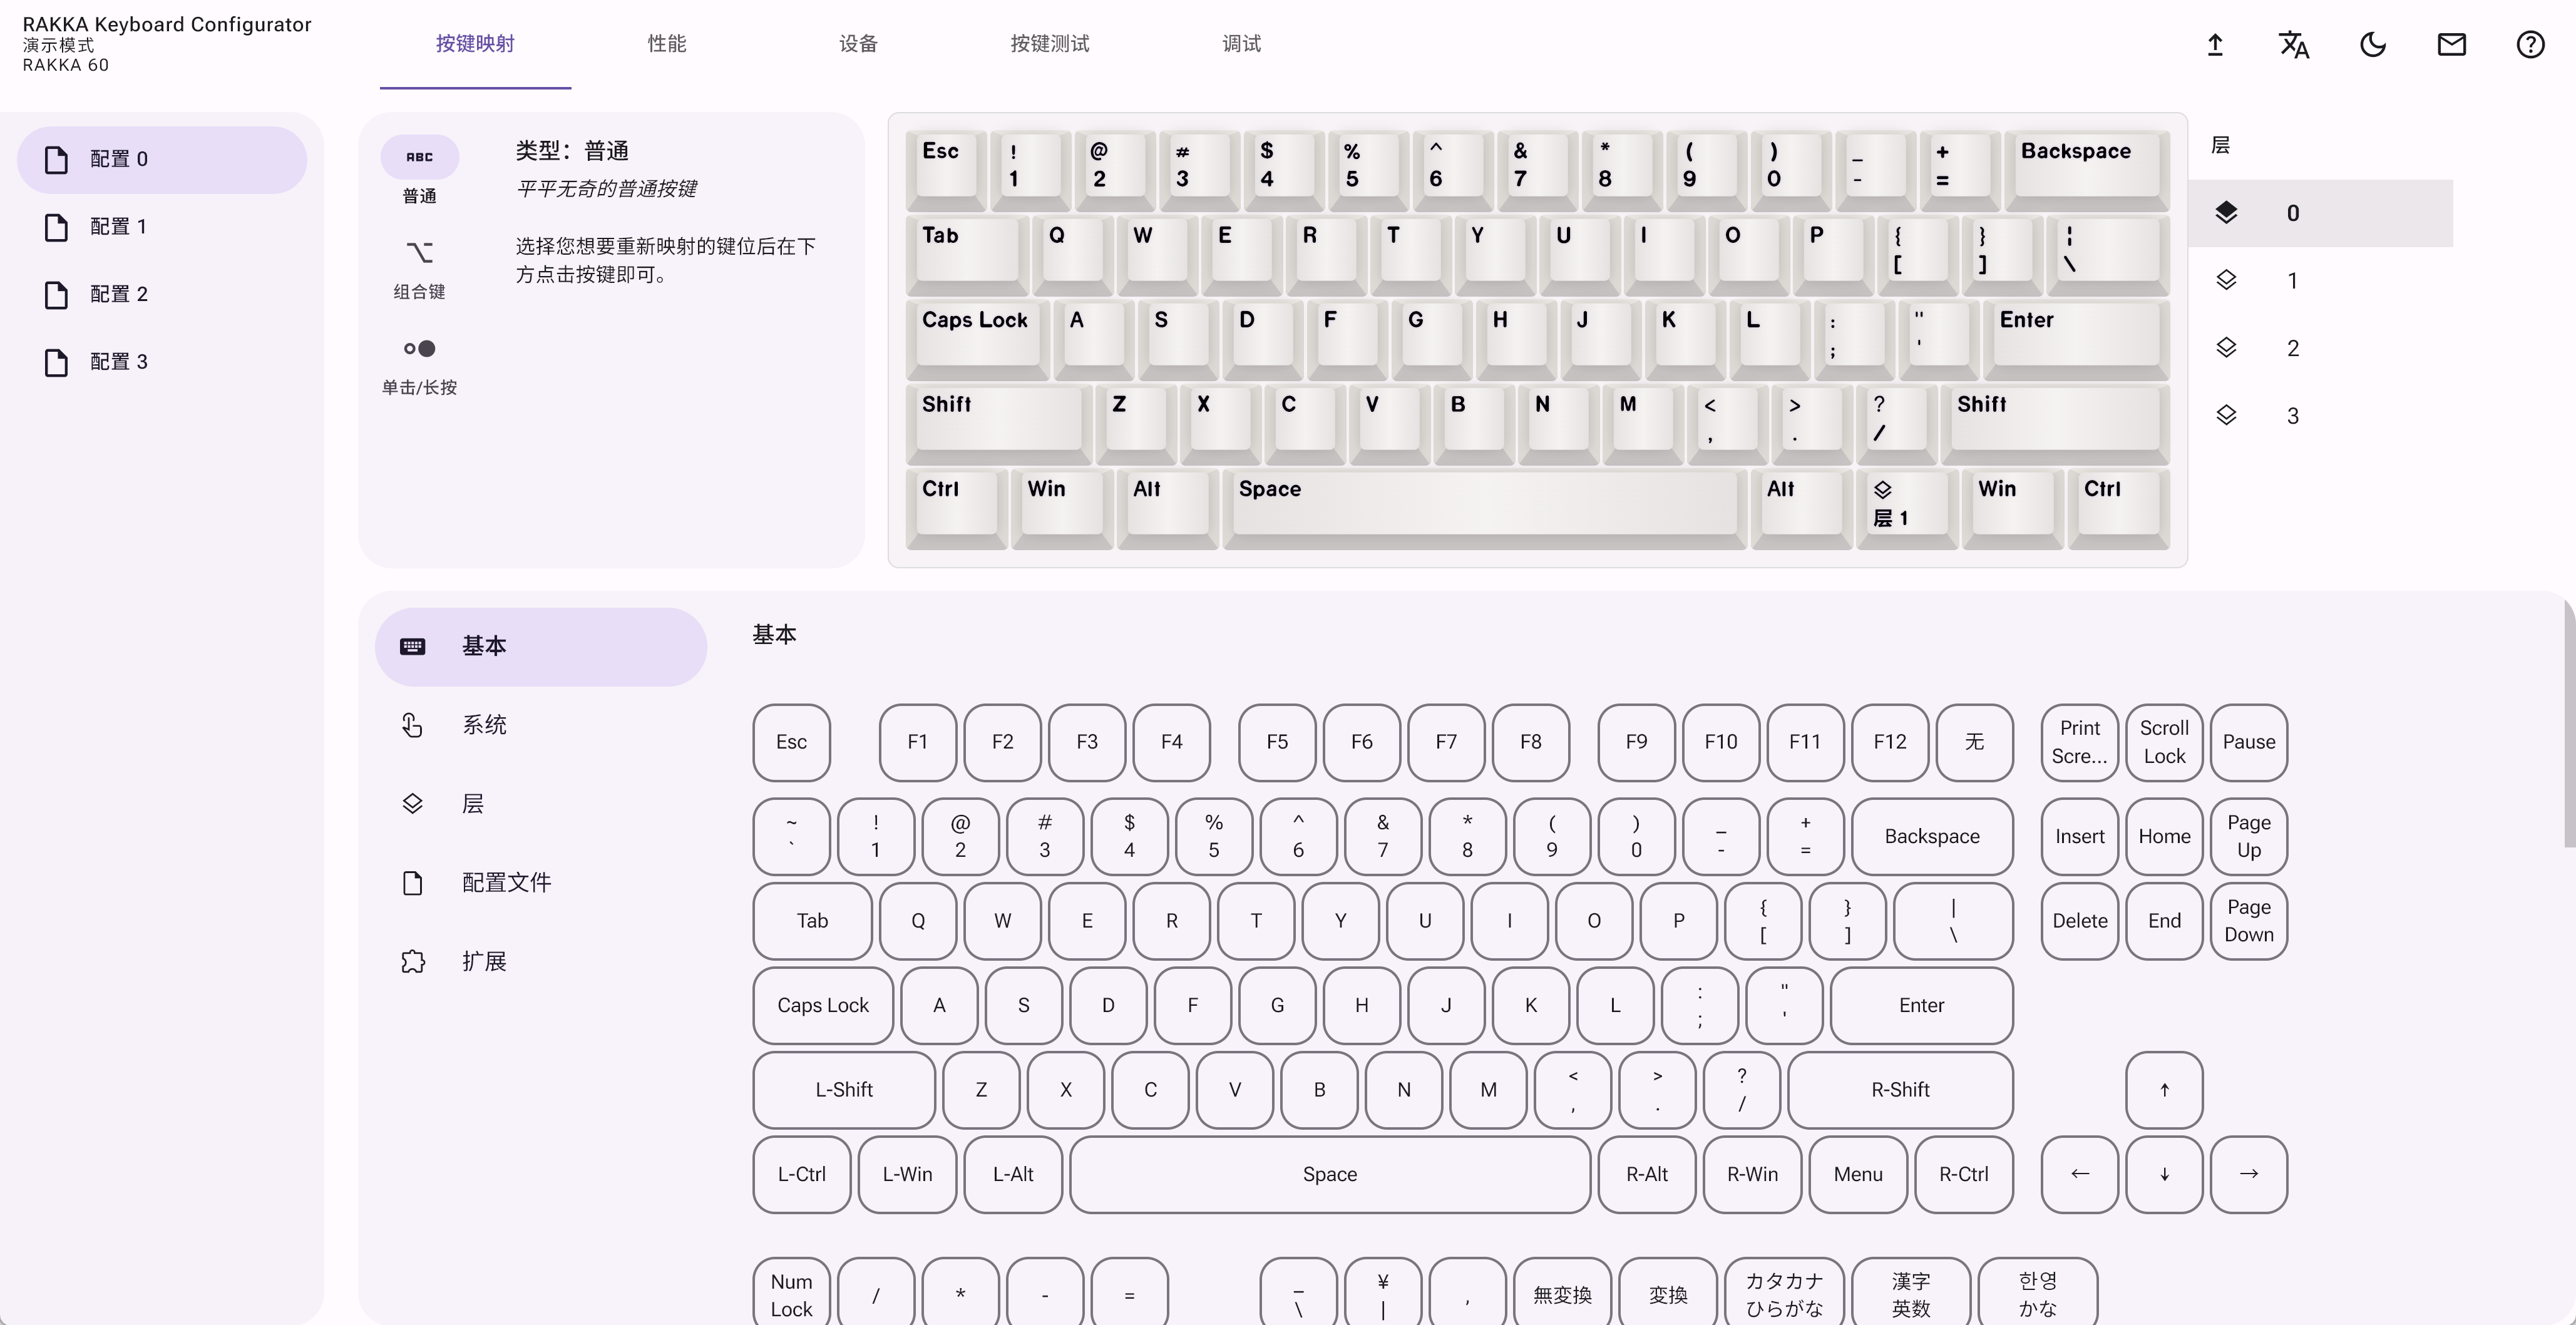Choose the Delete keycode button
Screen dimensions: 2576x1325
pos(2079,921)
